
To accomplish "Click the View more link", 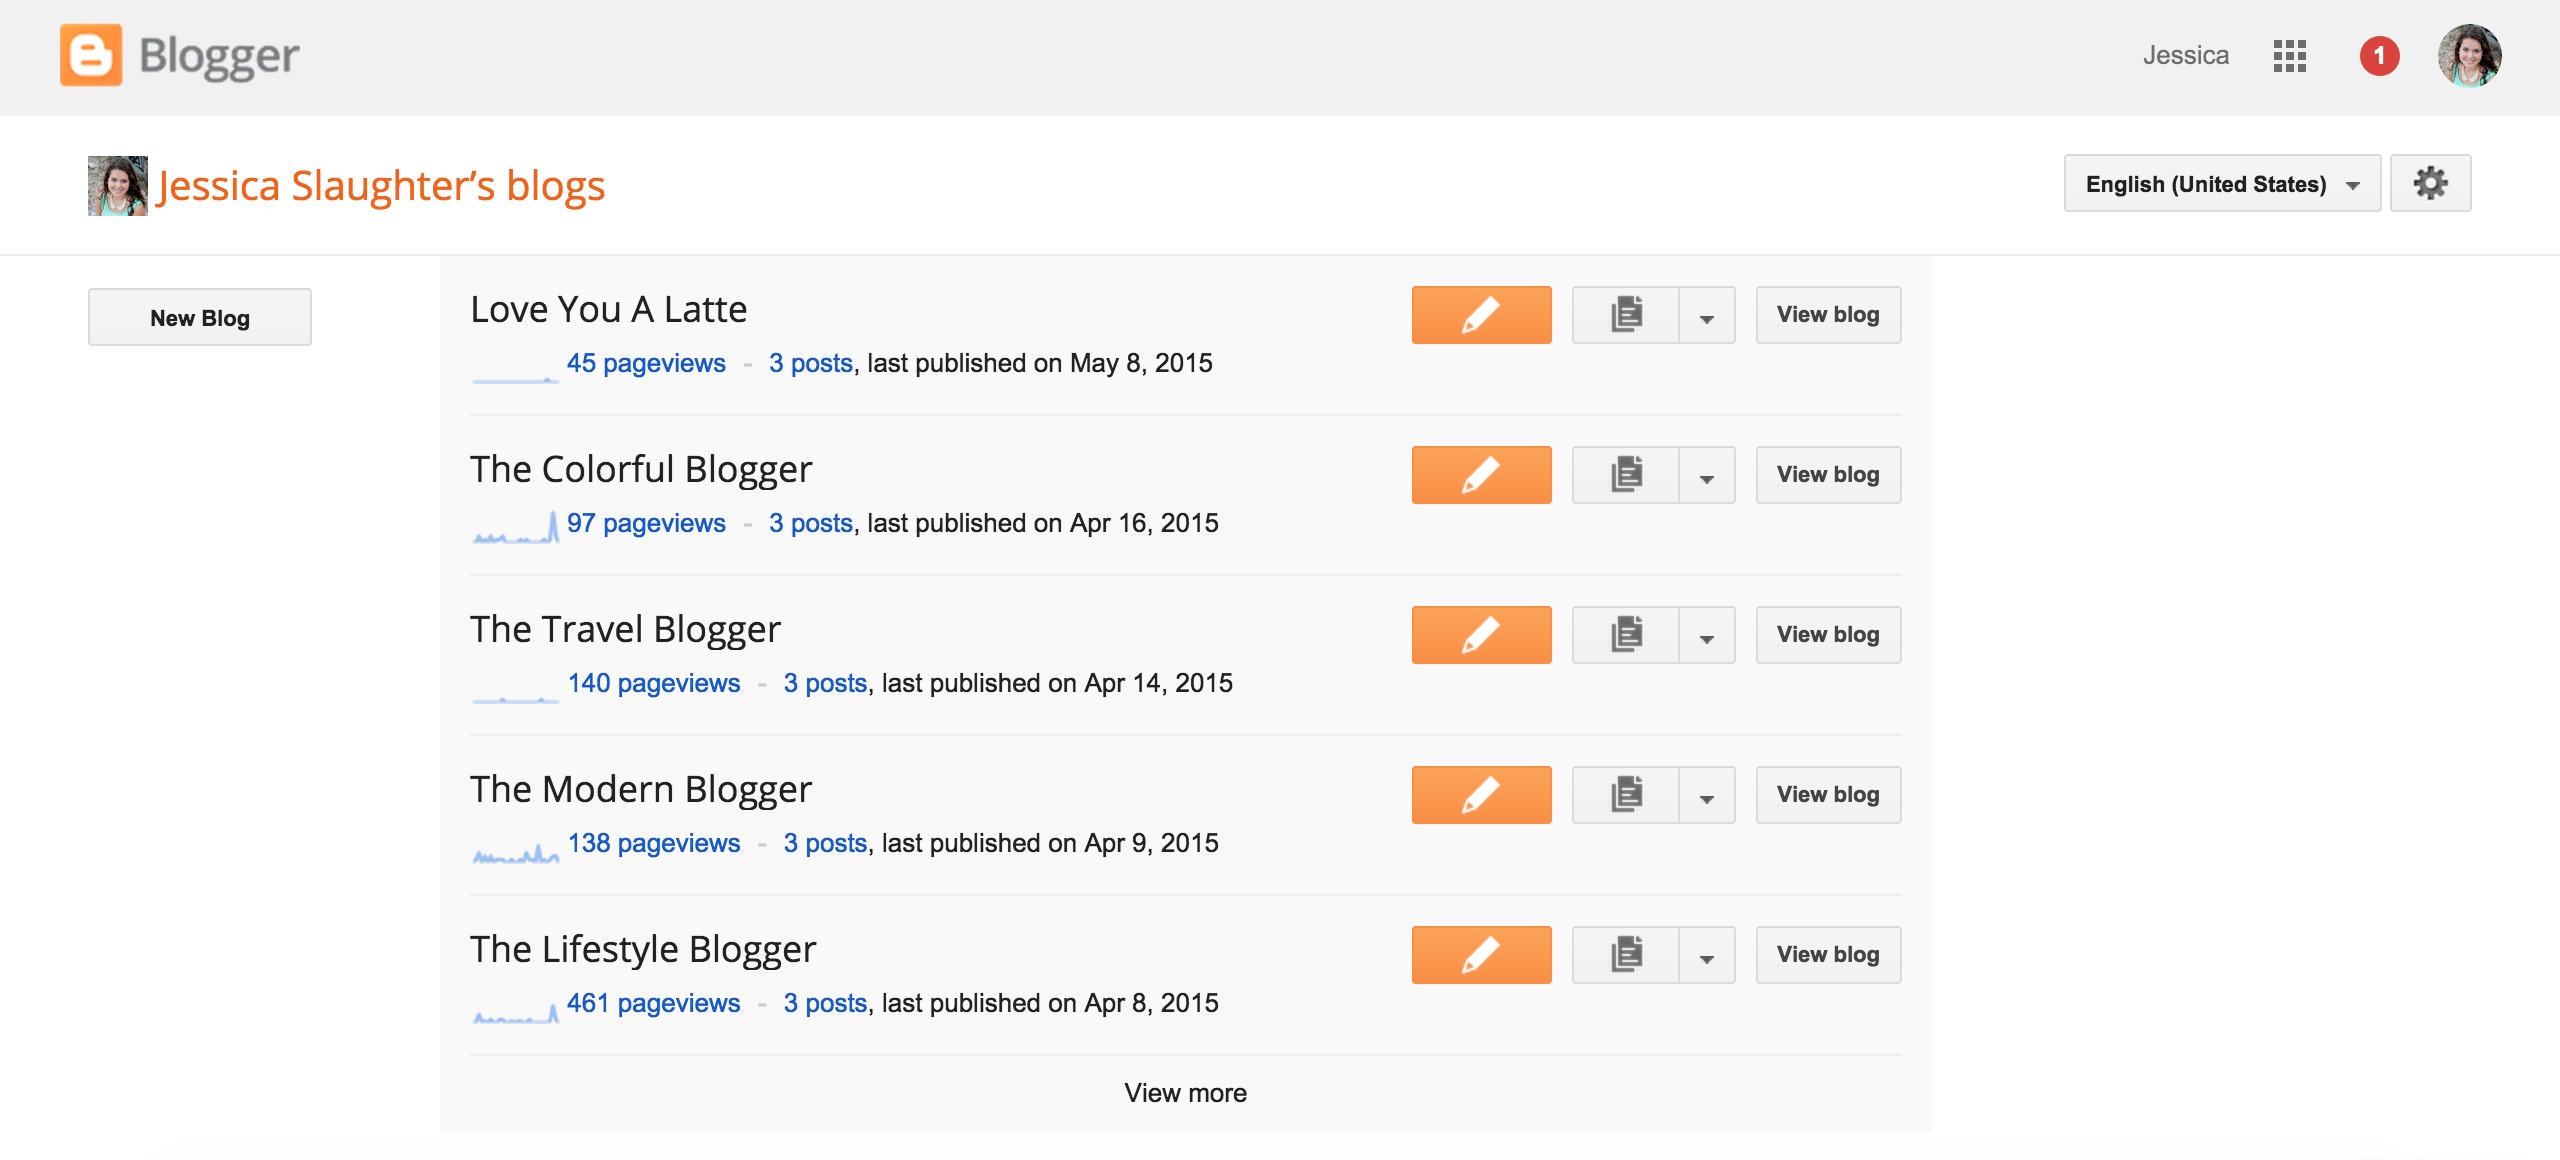I will [x=1185, y=1093].
